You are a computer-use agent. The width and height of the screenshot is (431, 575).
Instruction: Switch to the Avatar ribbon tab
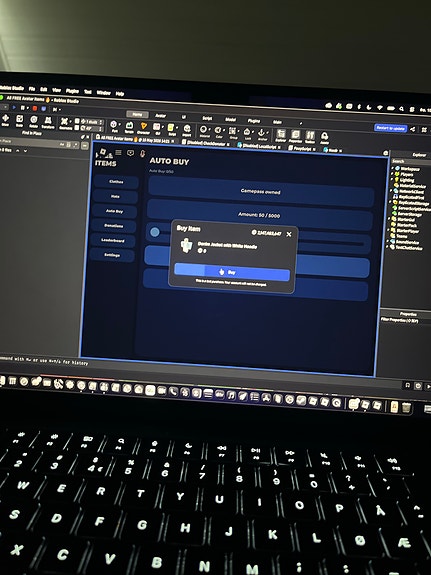click(x=160, y=116)
